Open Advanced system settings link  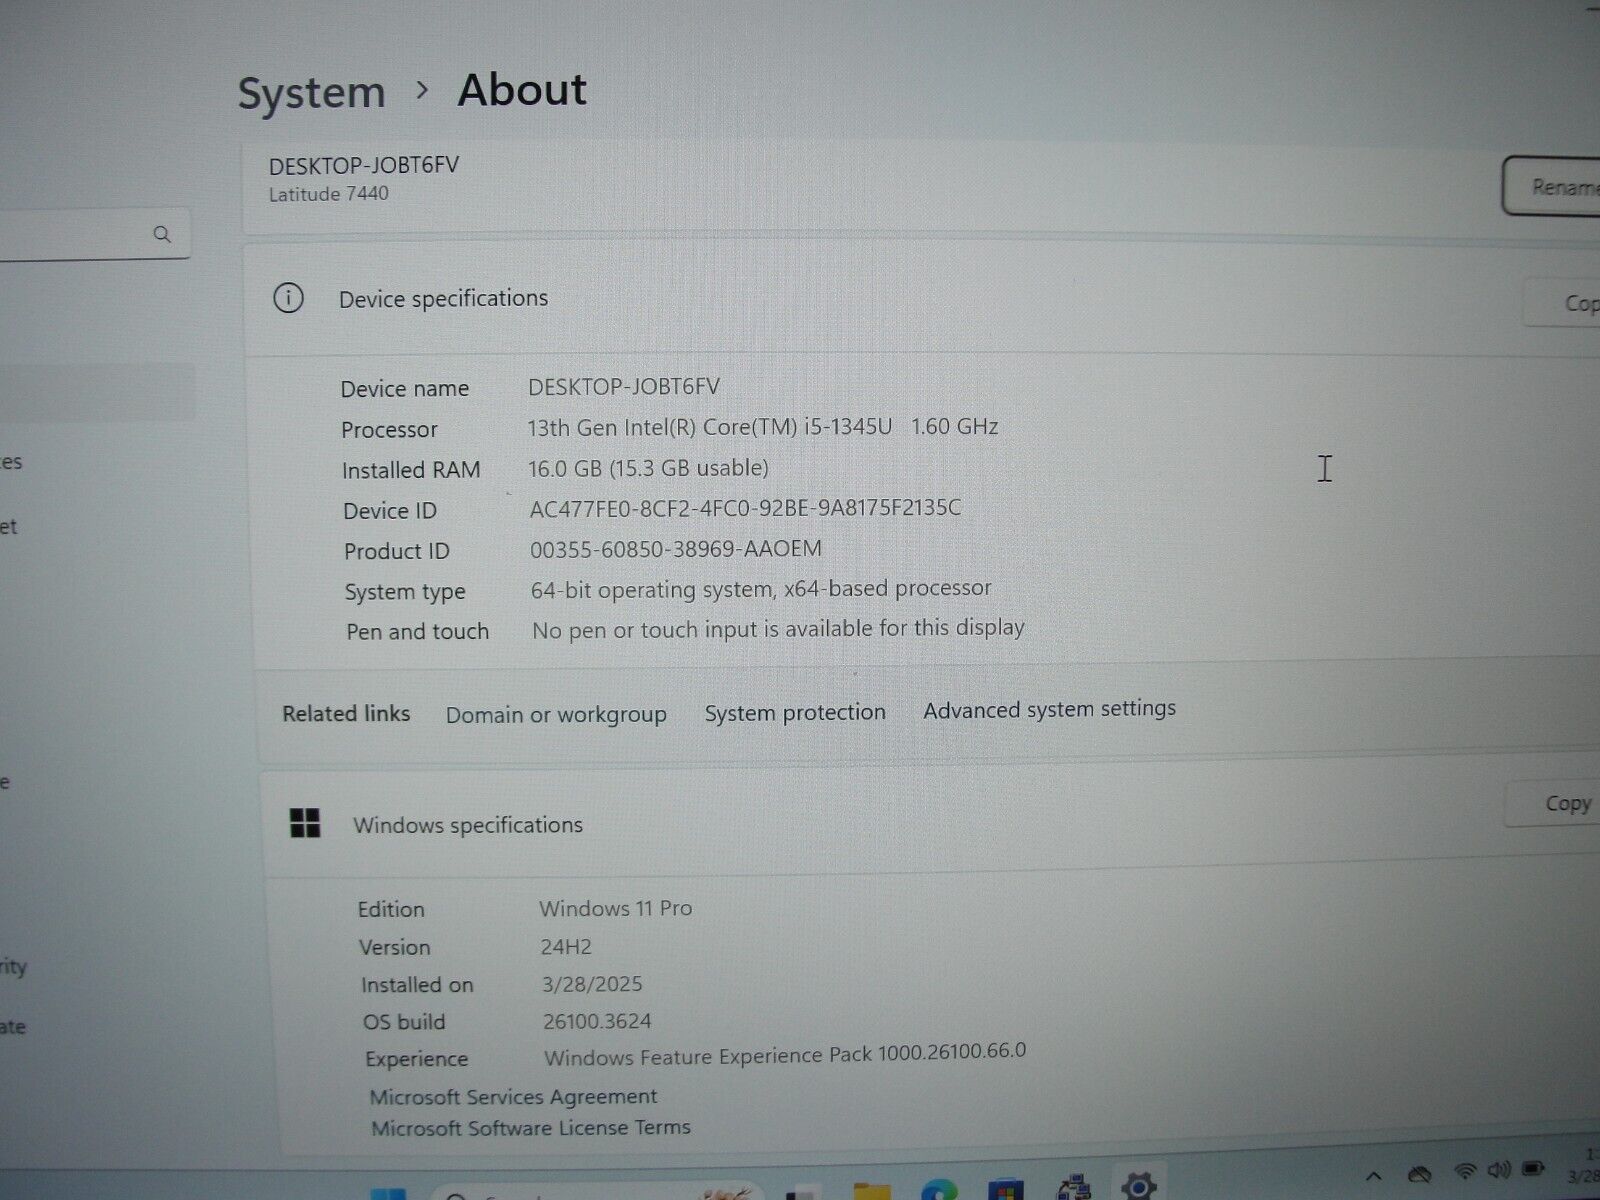tap(1049, 709)
